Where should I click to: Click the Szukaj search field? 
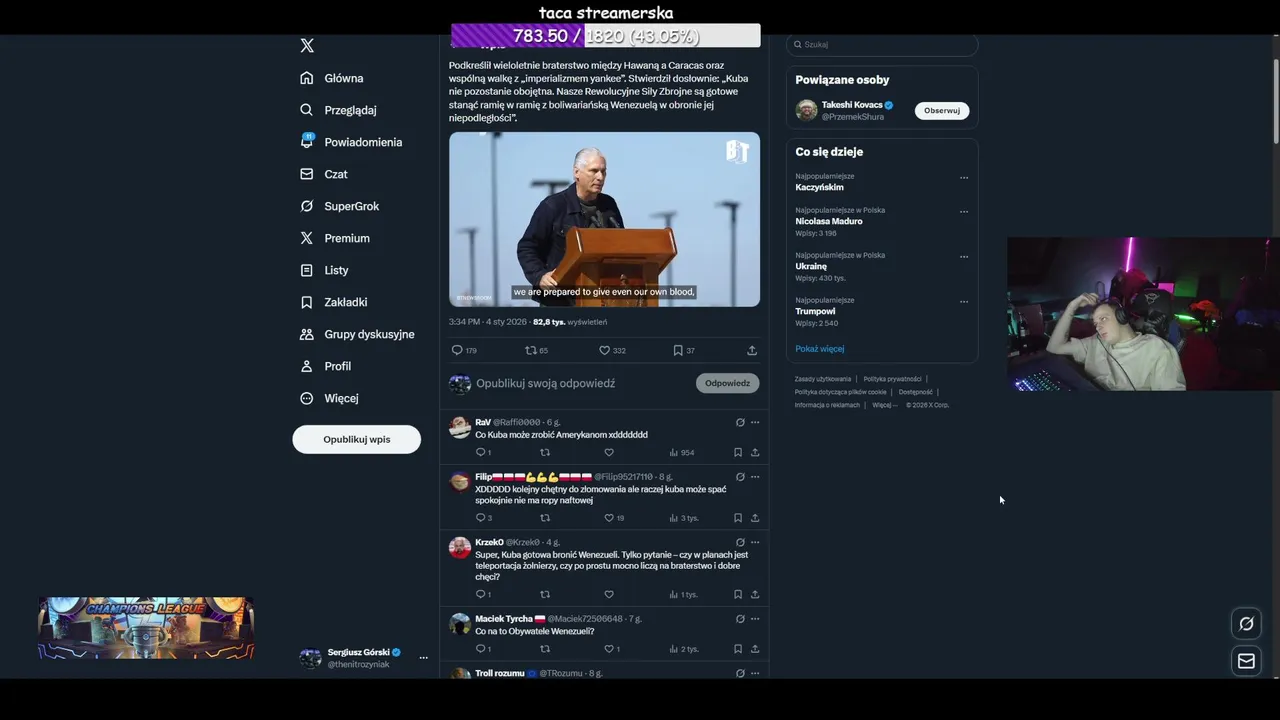[x=882, y=44]
